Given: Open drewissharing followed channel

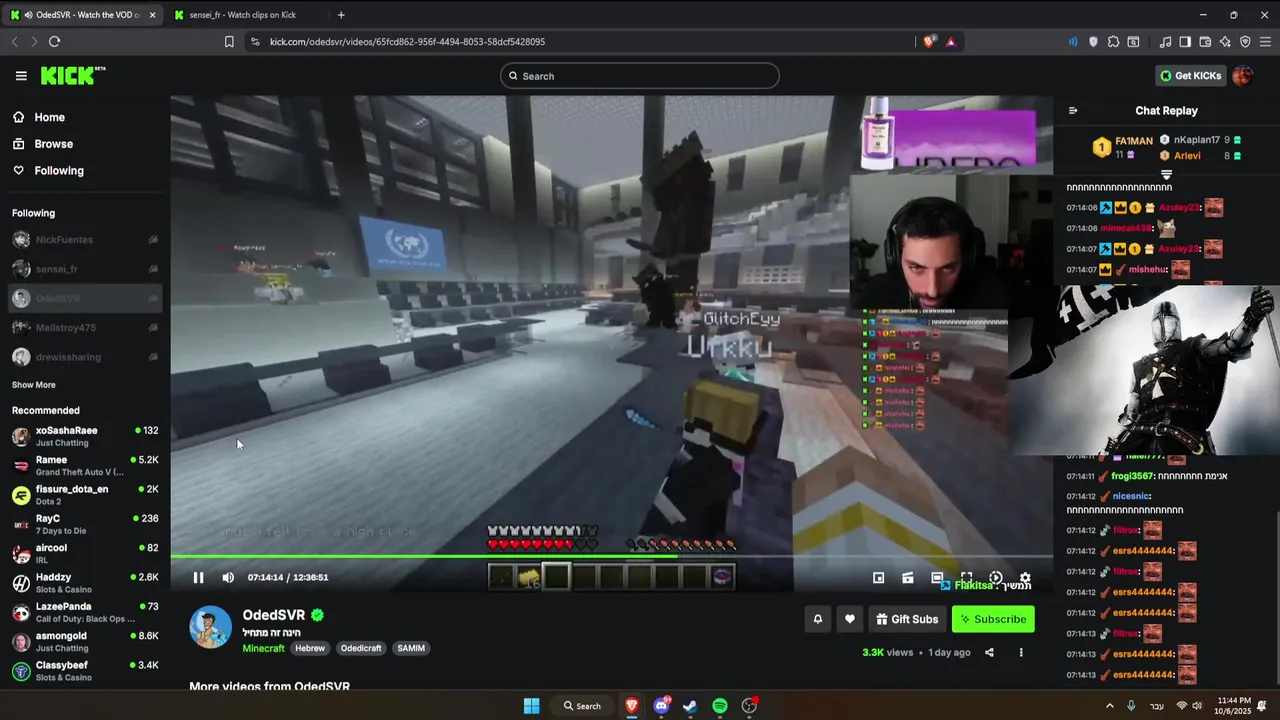Looking at the screenshot, I should (85, 357).
